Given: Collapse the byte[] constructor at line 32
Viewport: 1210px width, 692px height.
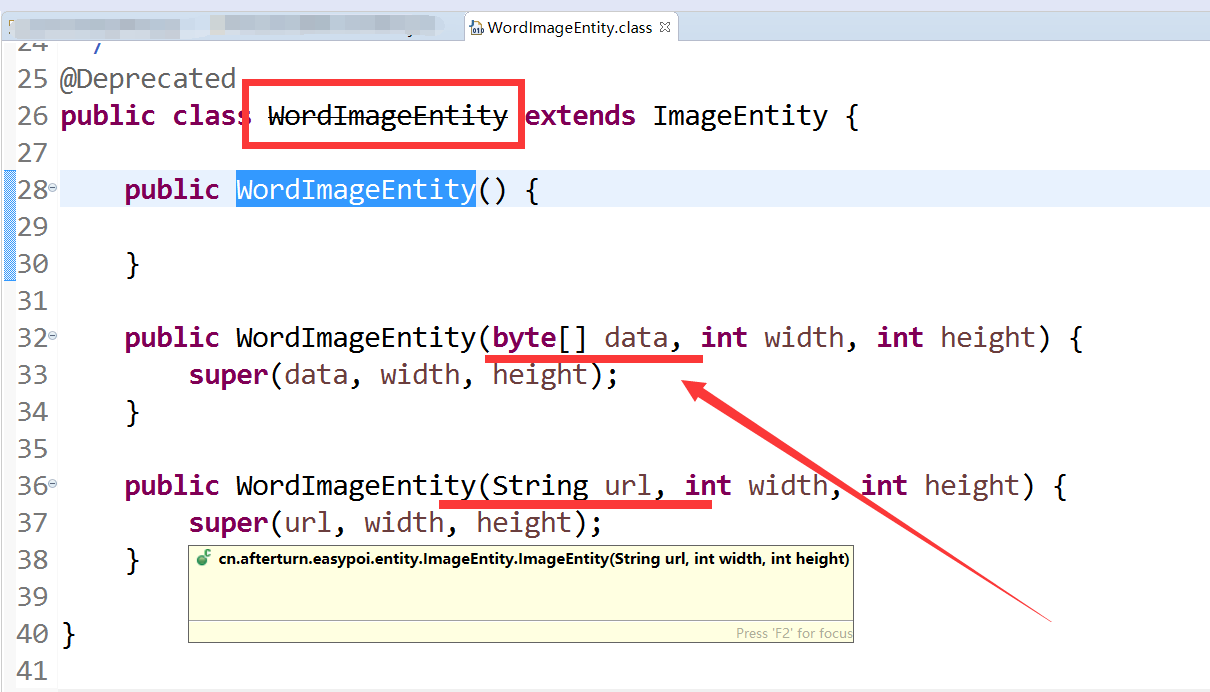Looking at the screenshot, I should [x=53, y=337].
